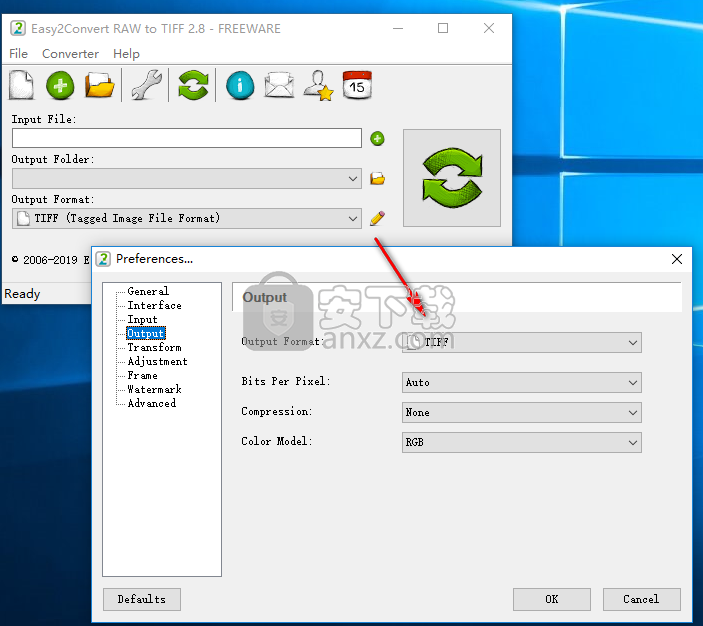
Task: Click the blue Info toolbar icon
Action: (x=240, y=85)
